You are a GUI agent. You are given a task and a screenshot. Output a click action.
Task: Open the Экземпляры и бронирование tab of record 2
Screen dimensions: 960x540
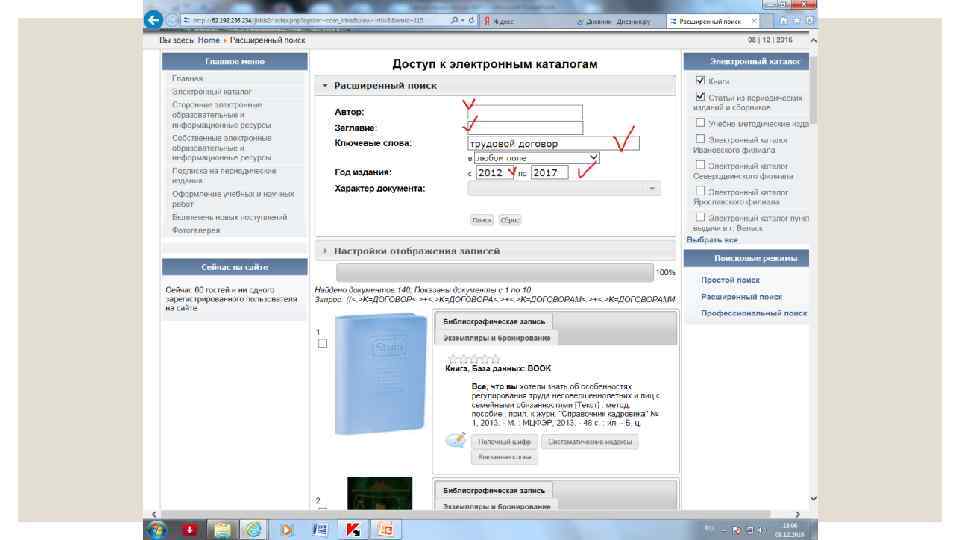[497, 506]
